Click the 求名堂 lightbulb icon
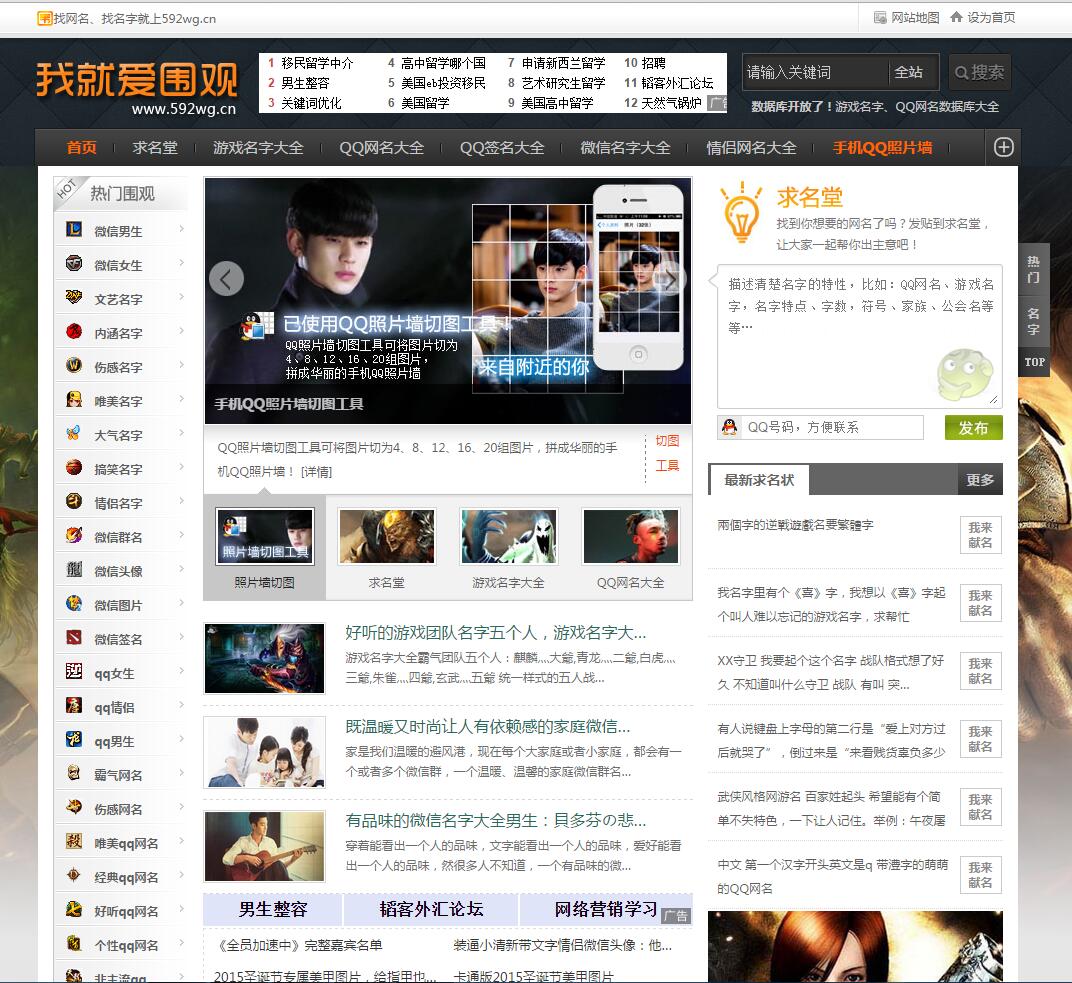Image resolution: width=1072 pixels, height=983 pixels. pos(741,213)
